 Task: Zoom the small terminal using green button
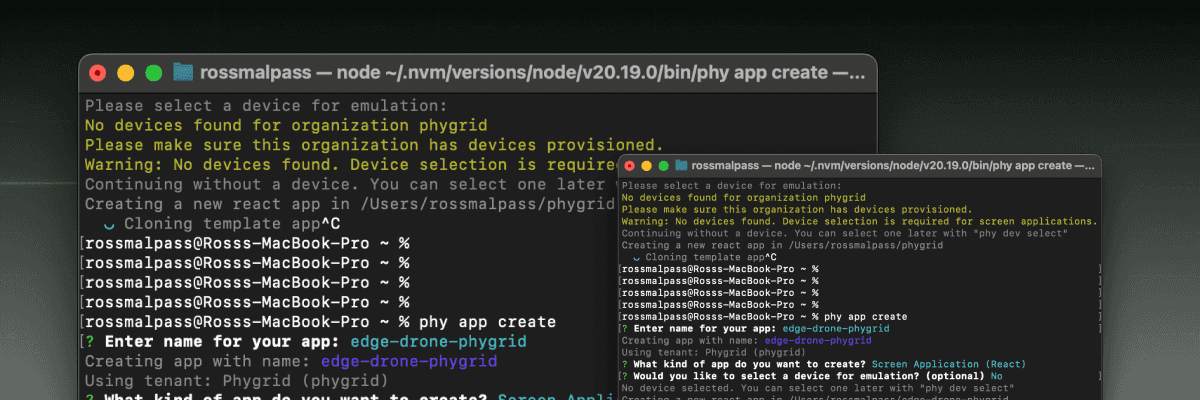pyautogui.click(x=662, y=165)
